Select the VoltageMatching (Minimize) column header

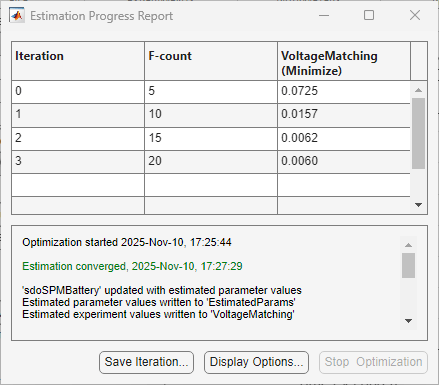(344, 61)
